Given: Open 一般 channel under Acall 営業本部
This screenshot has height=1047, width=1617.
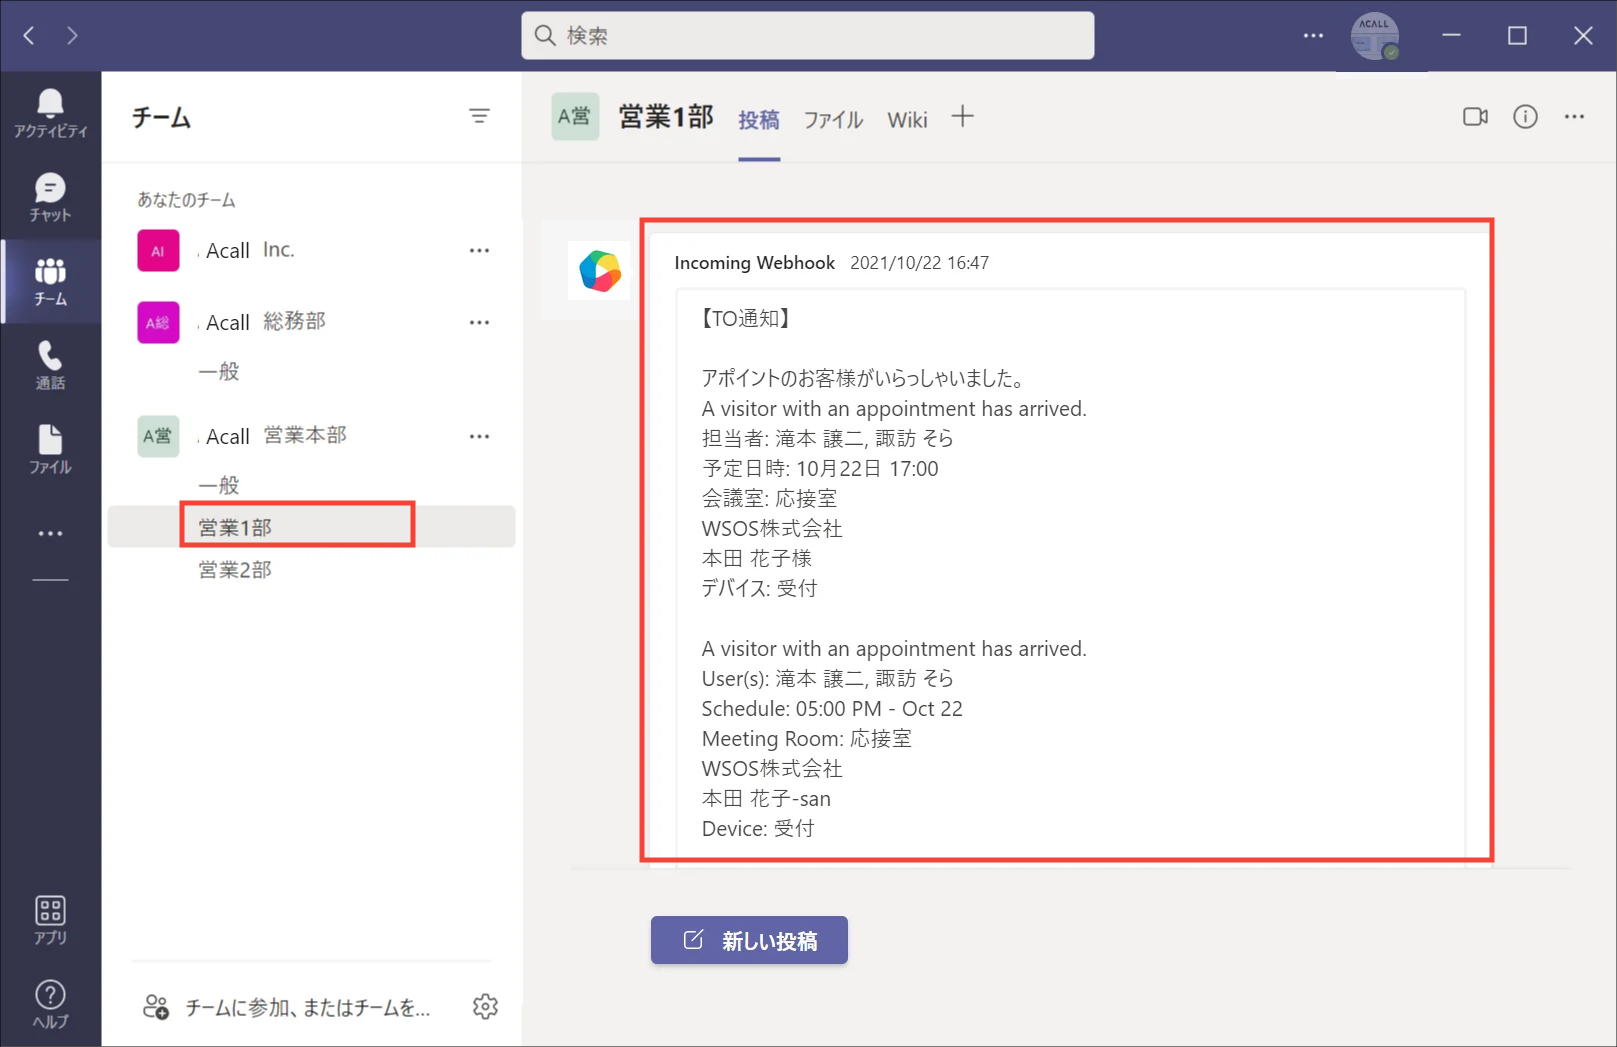Looking at the screenshot, I should [x=219, y=485].
